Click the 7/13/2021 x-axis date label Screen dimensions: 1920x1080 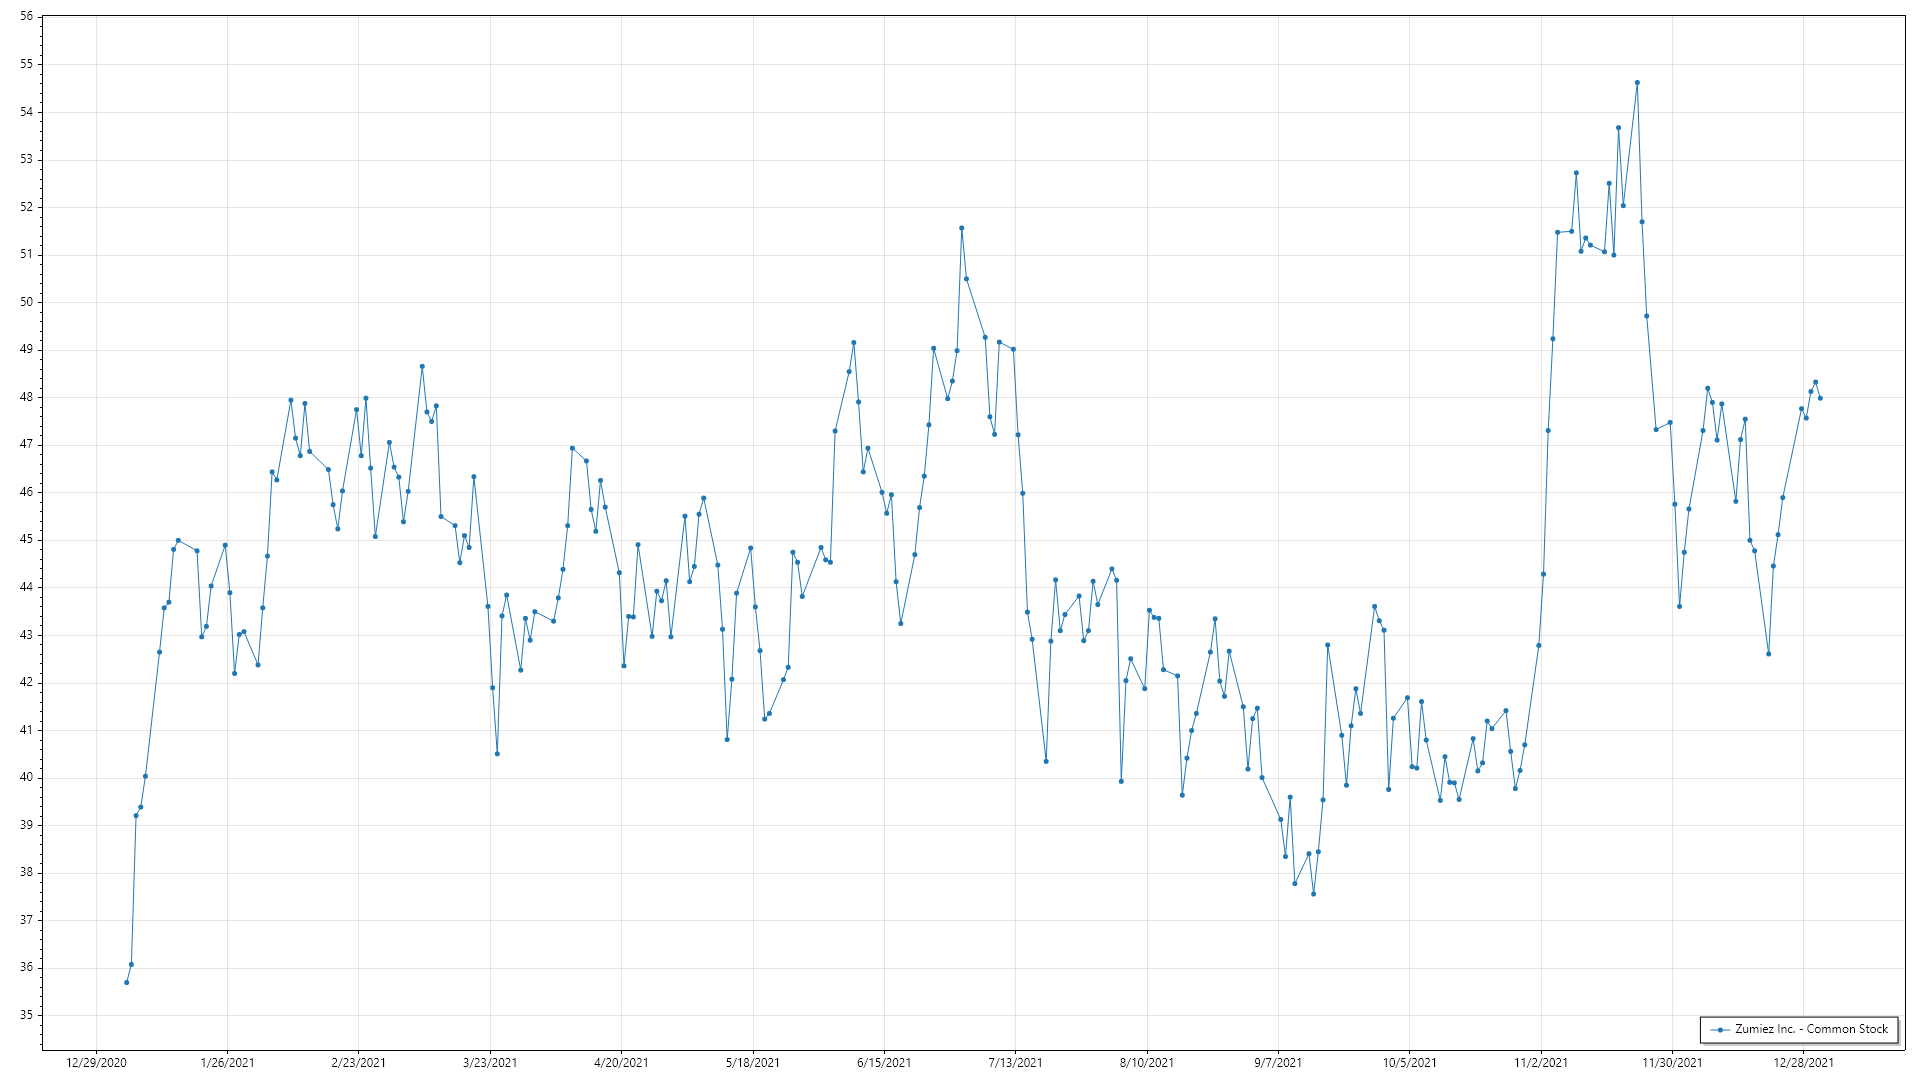[x=1015, y=1063]
